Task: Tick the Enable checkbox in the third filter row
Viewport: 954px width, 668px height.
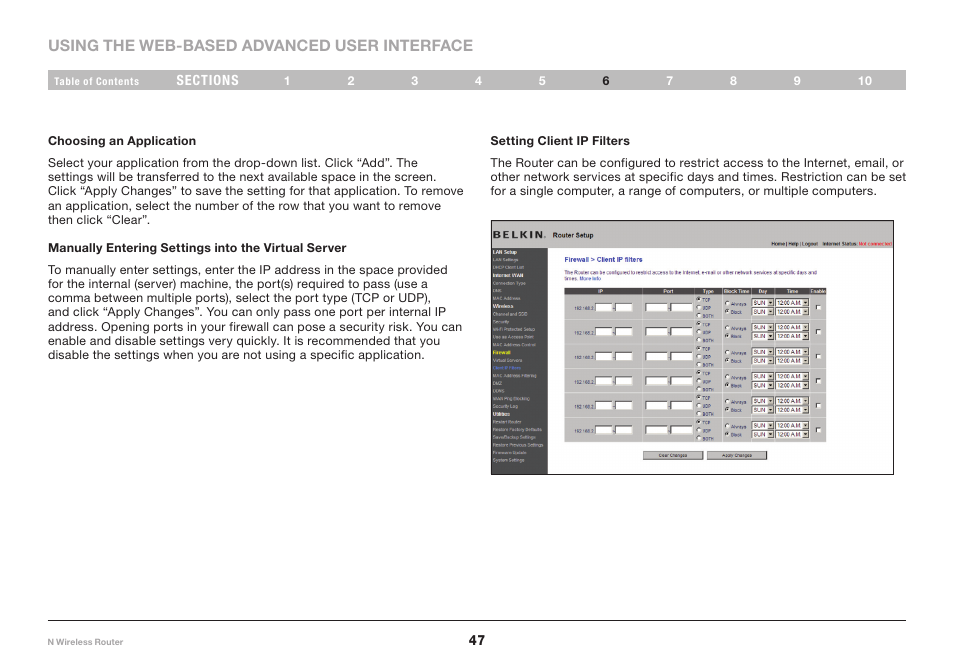Action: tap(818, 357)
